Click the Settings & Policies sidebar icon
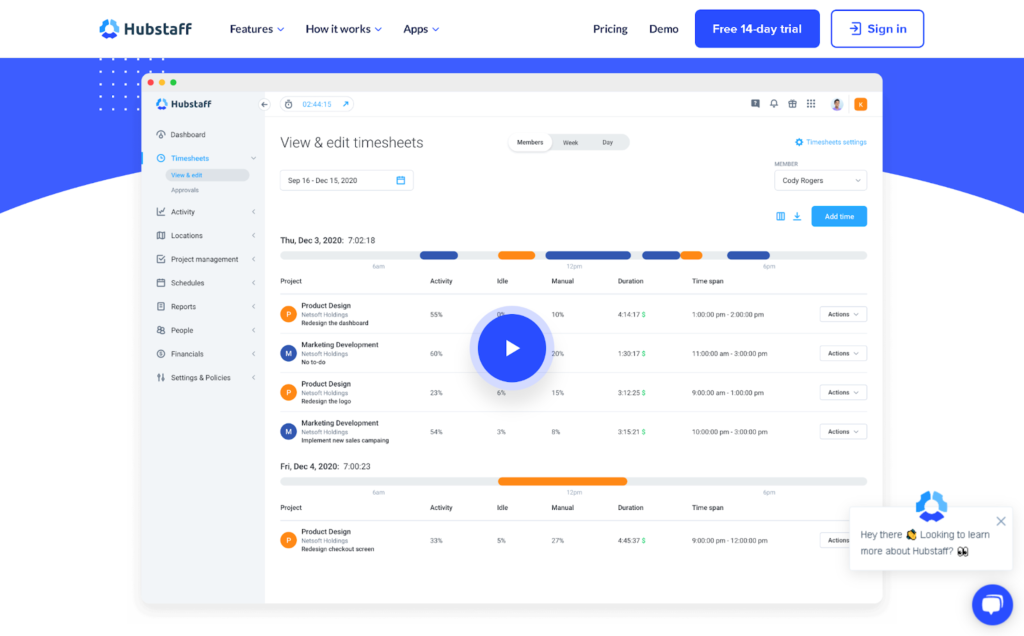 coord(161,377)
